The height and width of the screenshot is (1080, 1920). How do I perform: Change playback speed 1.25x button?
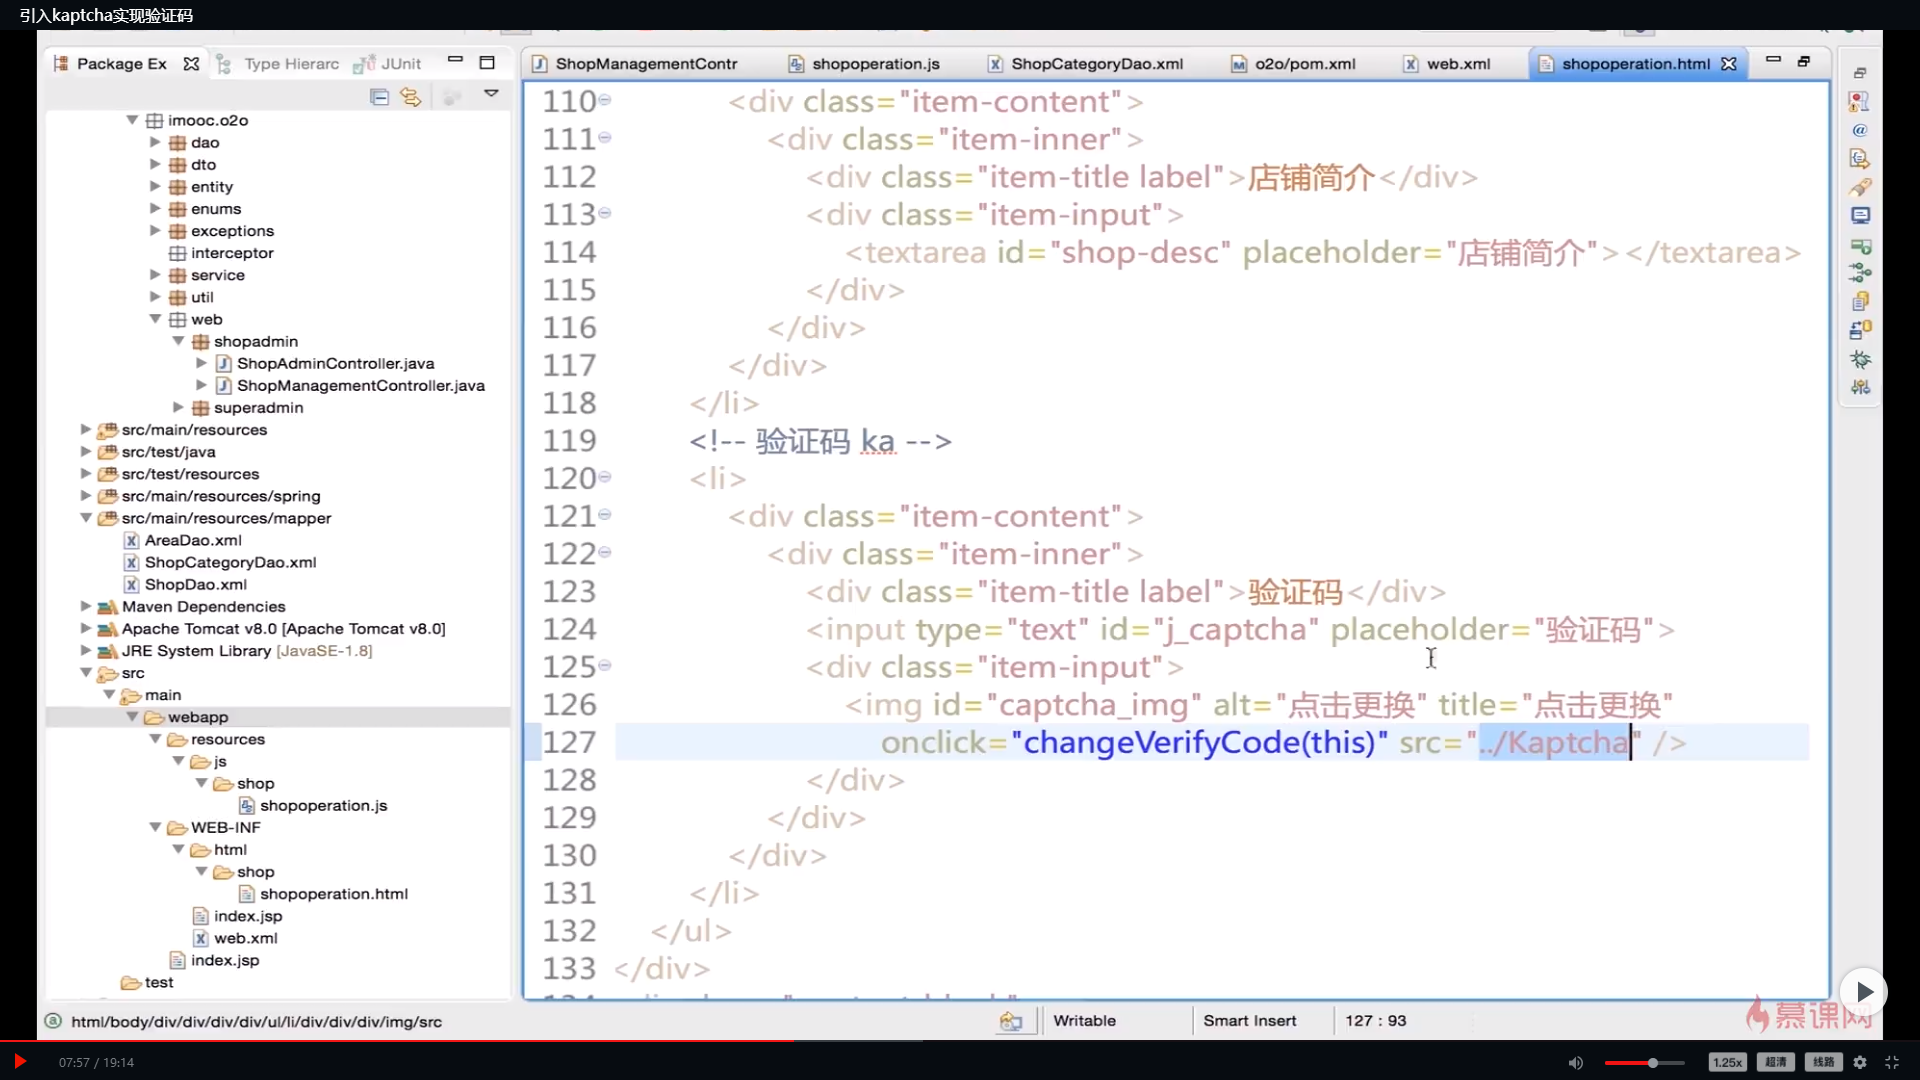coord(1727,1063)
